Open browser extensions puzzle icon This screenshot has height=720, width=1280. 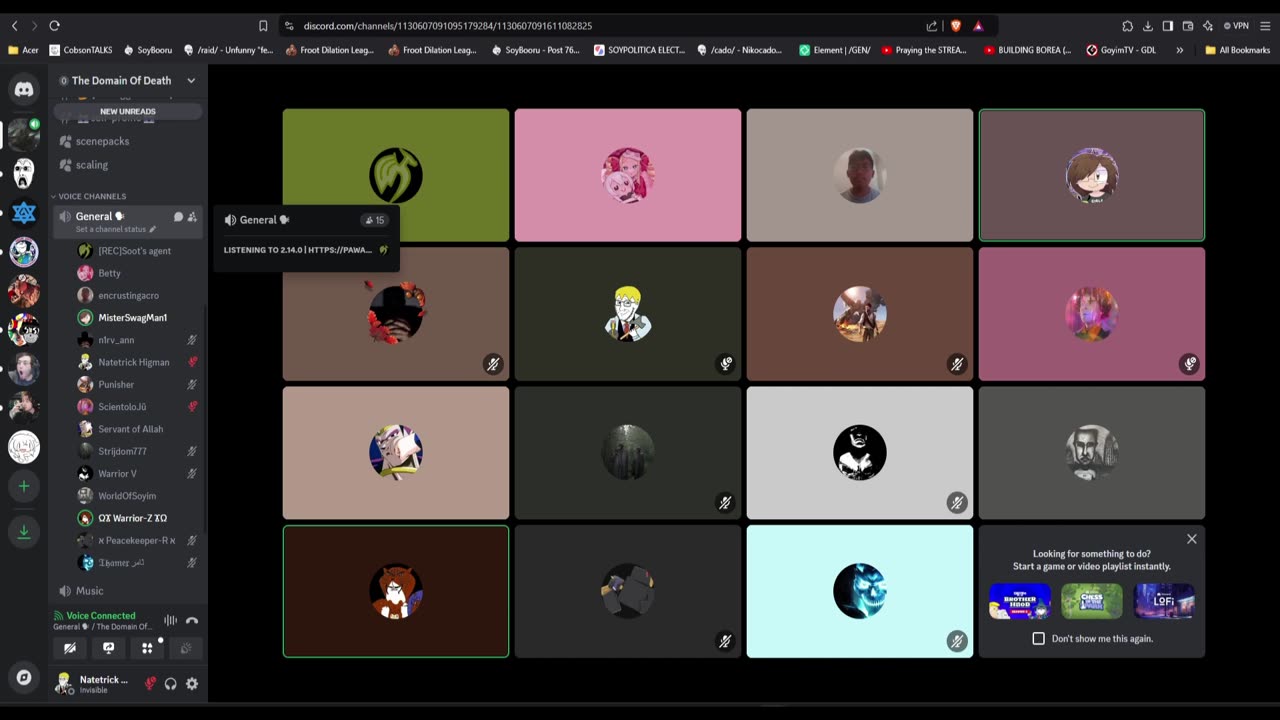(x=1127, y=26)
